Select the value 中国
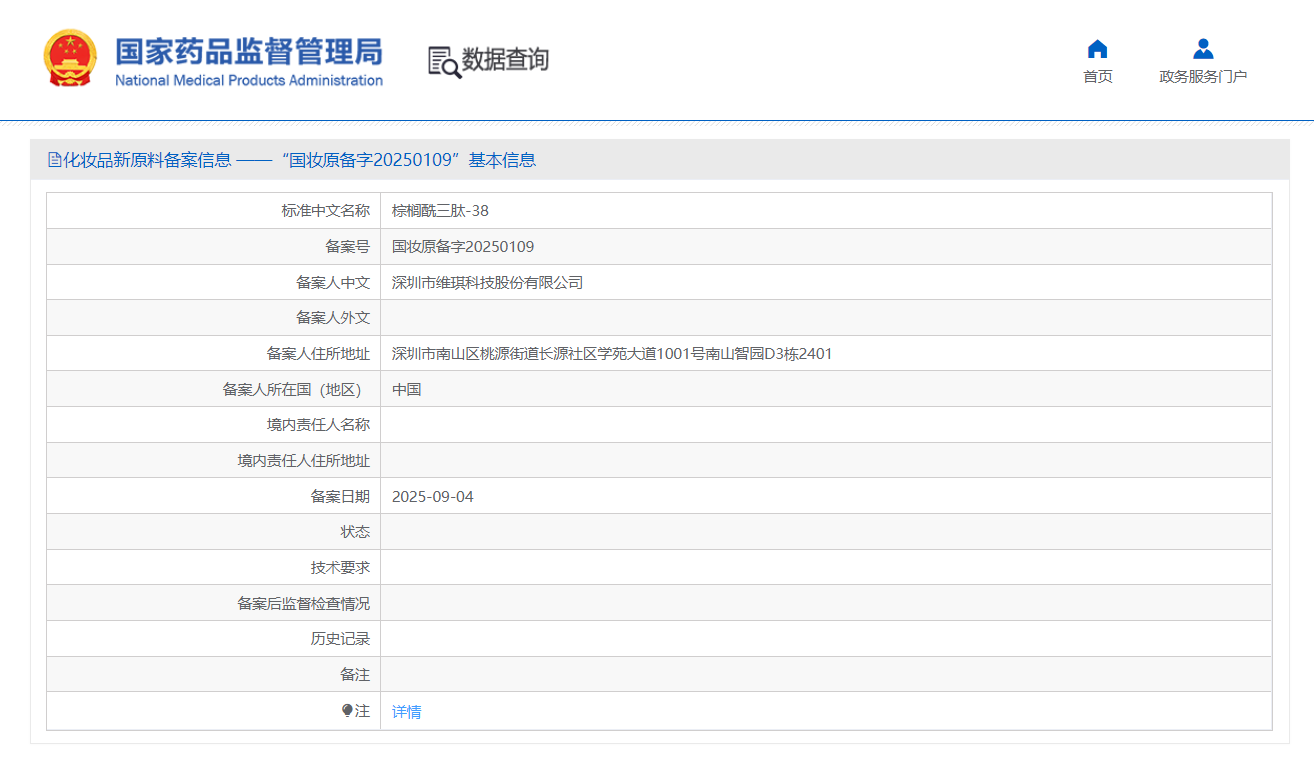The image size is (1314, 759). coord(406,390)
